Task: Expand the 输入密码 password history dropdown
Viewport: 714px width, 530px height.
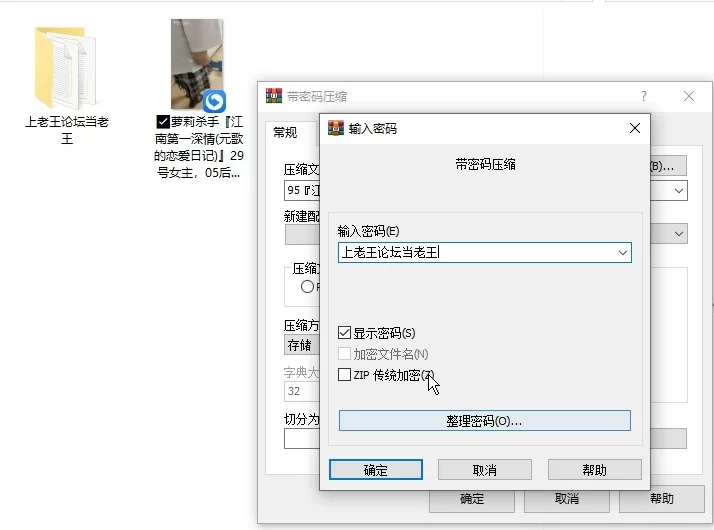Action: (623, 253)
